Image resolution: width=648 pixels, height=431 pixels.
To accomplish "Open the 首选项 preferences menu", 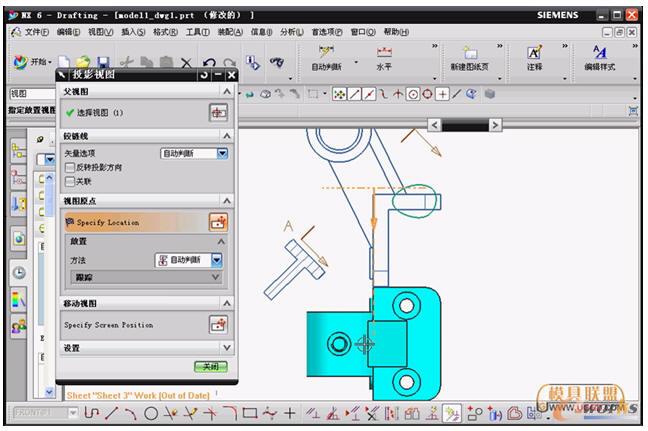I will (x=326, y=32).
